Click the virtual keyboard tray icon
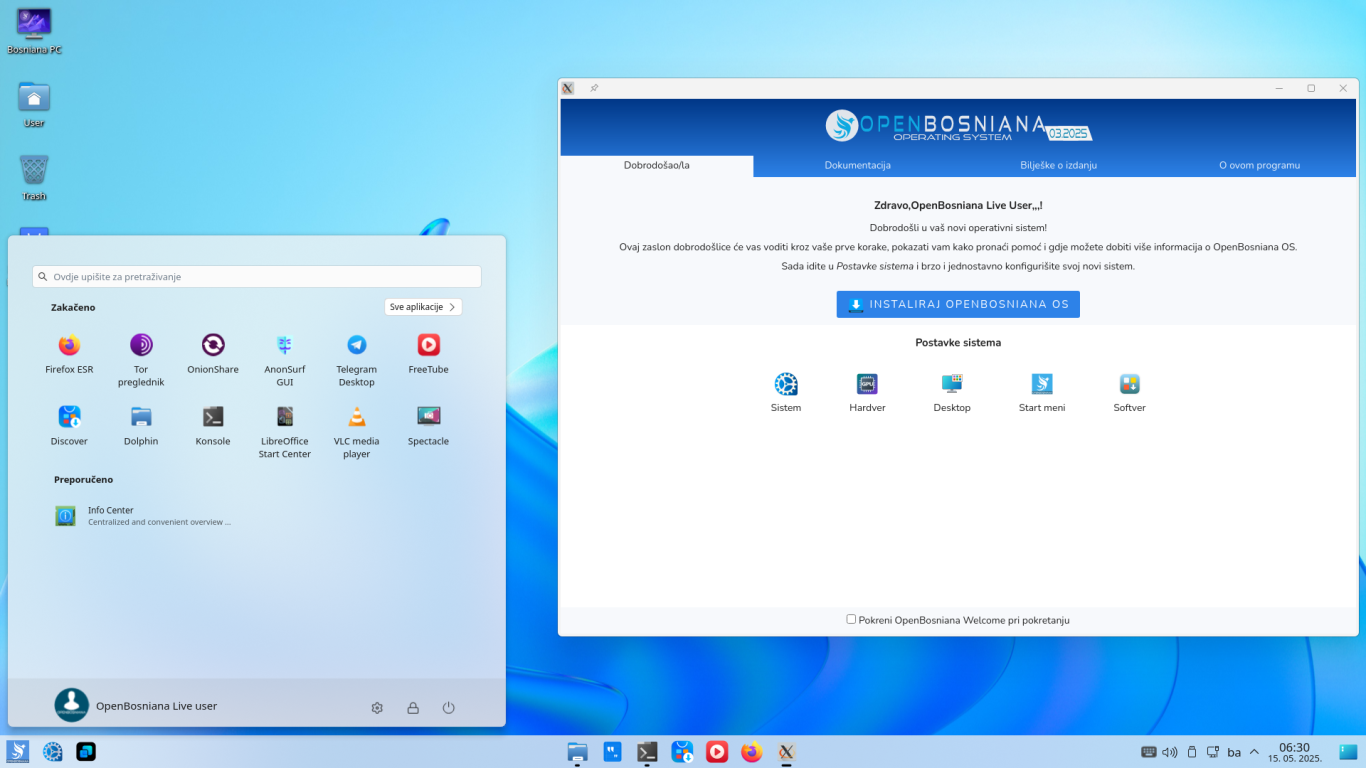Screen dimensions: 1366x768 pos(1149,752)
